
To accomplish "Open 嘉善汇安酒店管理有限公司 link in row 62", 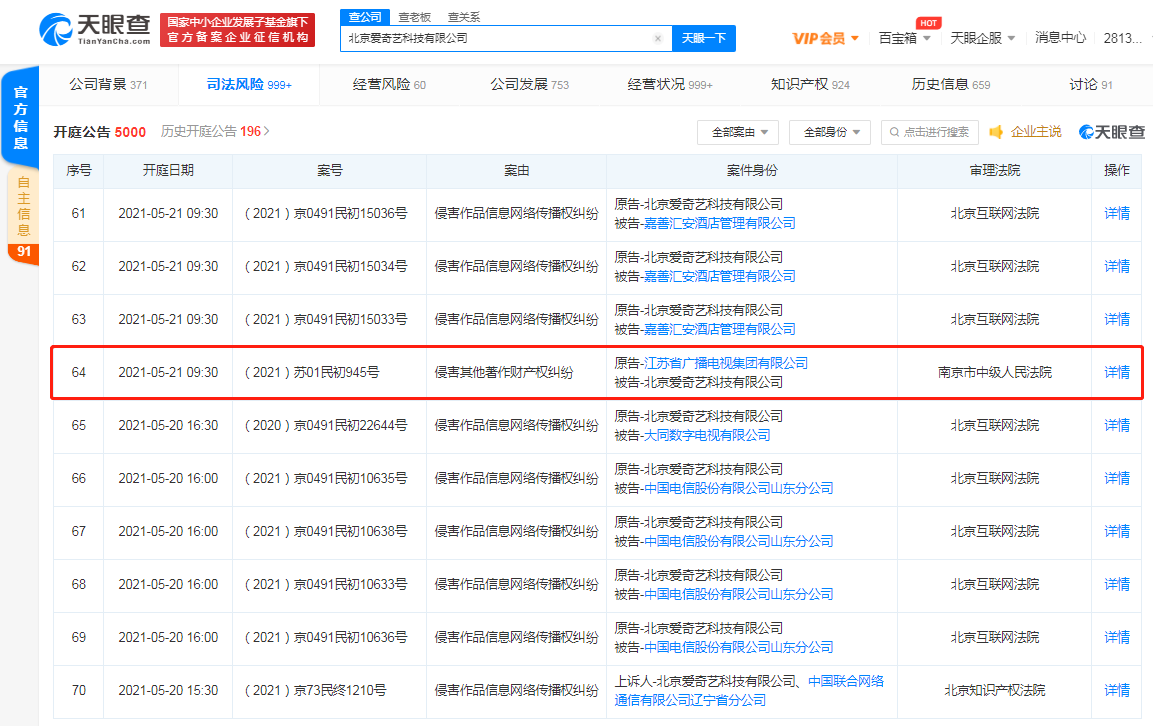I will 719,276.
